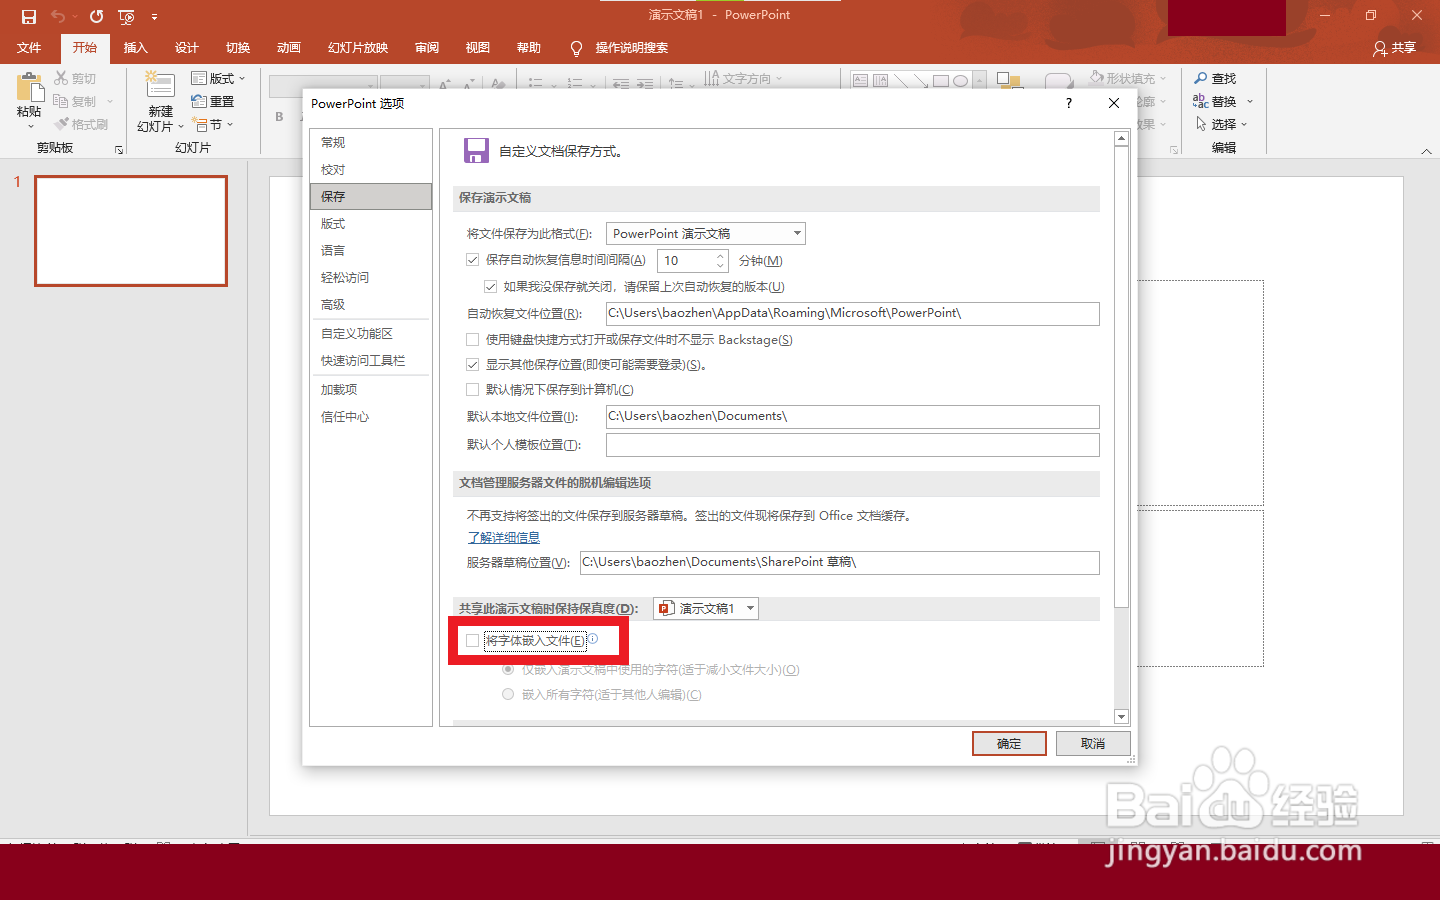The image size is (1440, 900).
Task: Select slide 1 thumbnail in panel
Action: (x=131, y=231)
